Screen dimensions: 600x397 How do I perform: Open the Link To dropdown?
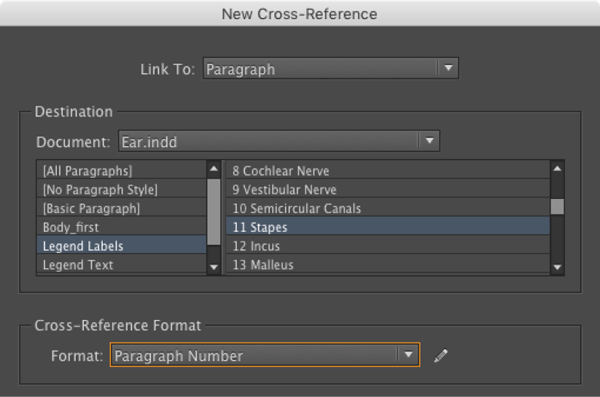click(331, 69)
